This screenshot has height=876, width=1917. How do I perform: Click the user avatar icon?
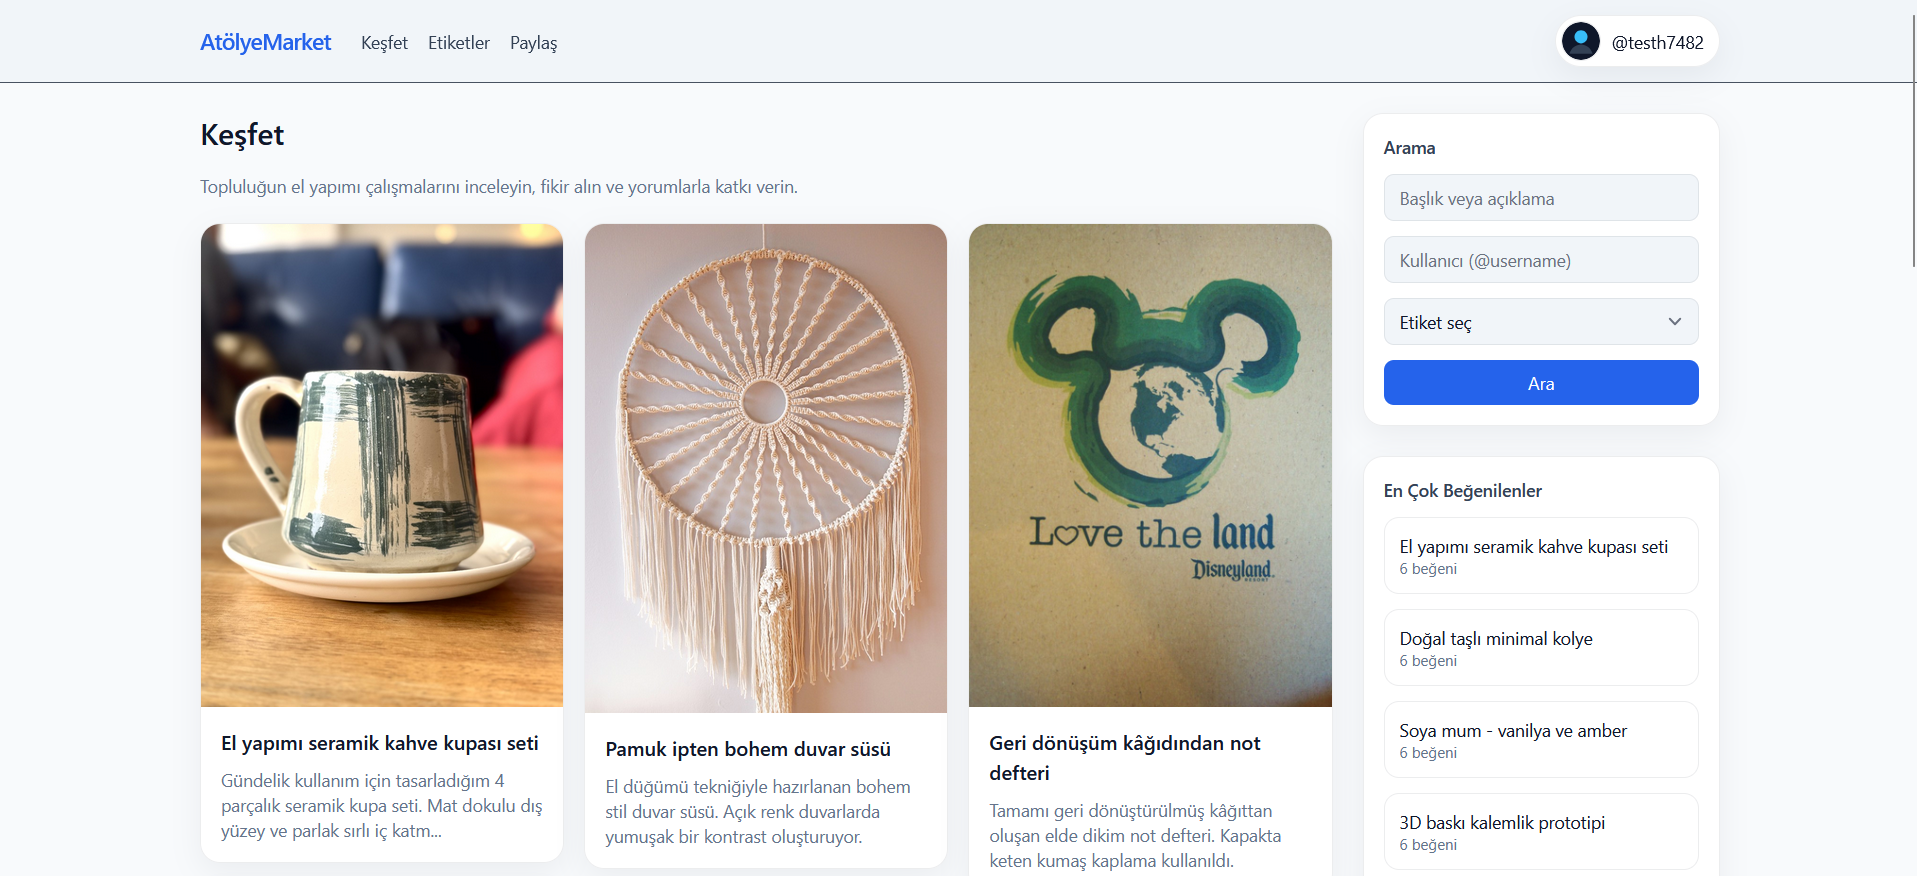pos(1580,42)
